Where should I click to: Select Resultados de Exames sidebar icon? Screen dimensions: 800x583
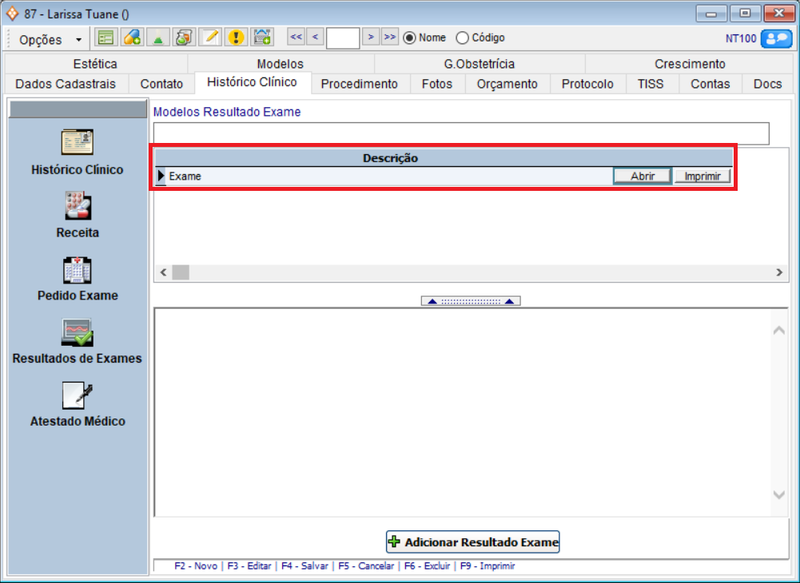[77, 332]
